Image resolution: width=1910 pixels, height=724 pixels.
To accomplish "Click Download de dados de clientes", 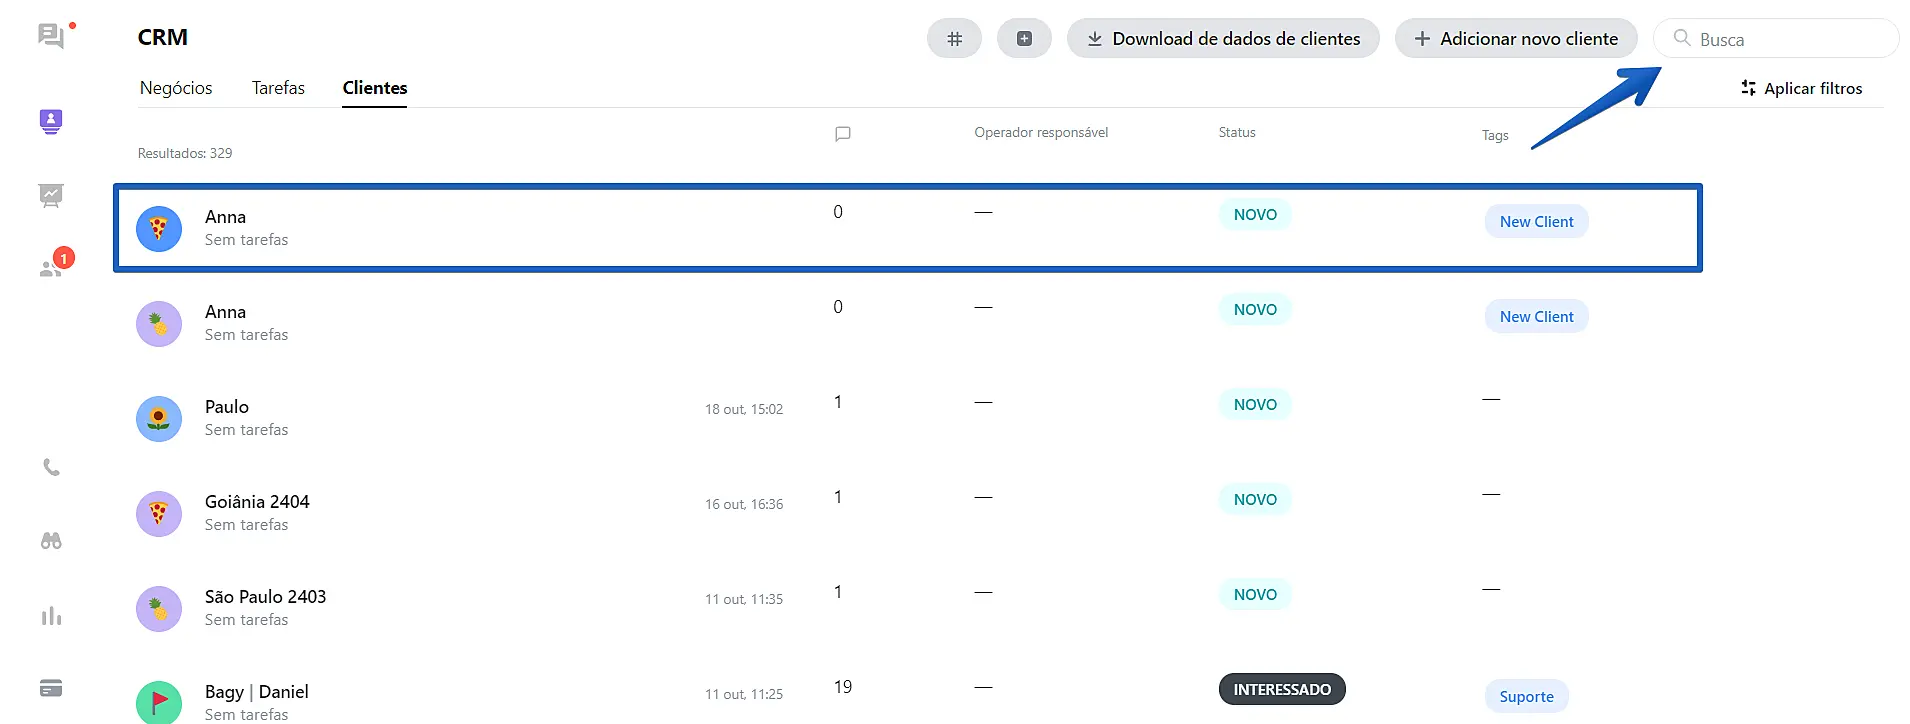I will 1223,39.
